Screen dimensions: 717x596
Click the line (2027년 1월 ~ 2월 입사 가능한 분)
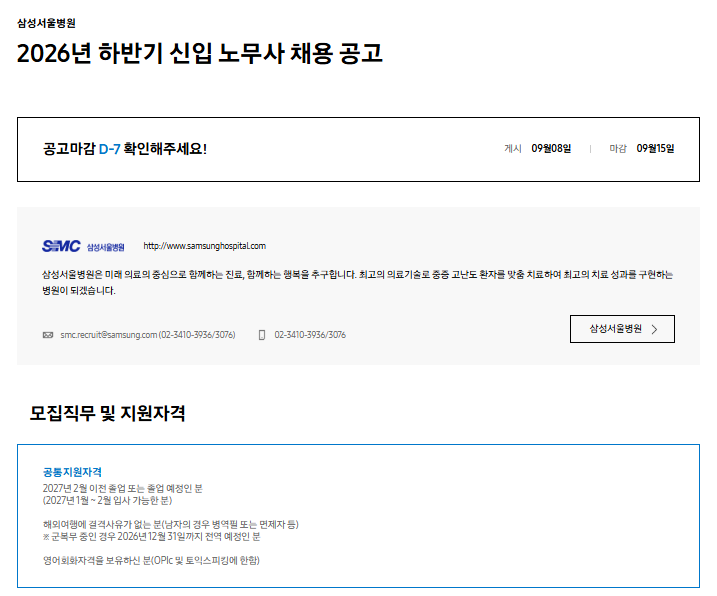coord(107,500)
